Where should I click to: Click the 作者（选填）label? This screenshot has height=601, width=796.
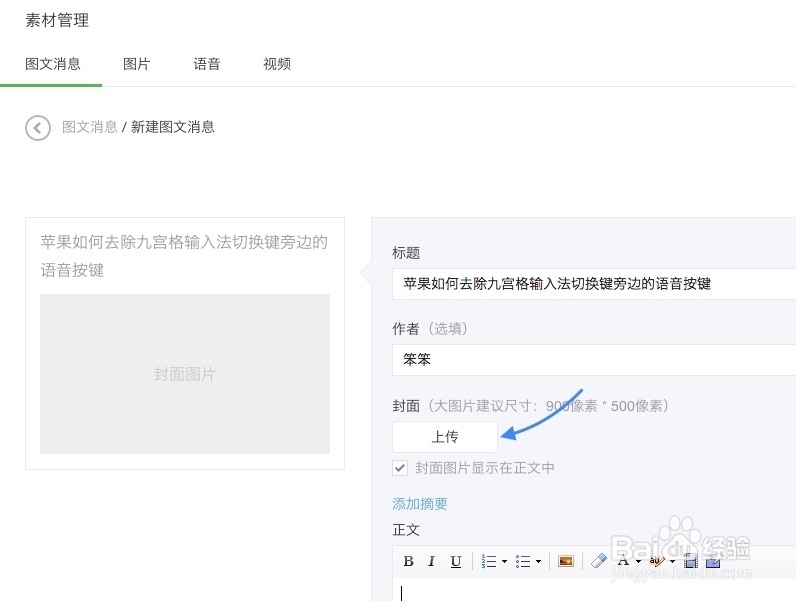tap(429, 328)
